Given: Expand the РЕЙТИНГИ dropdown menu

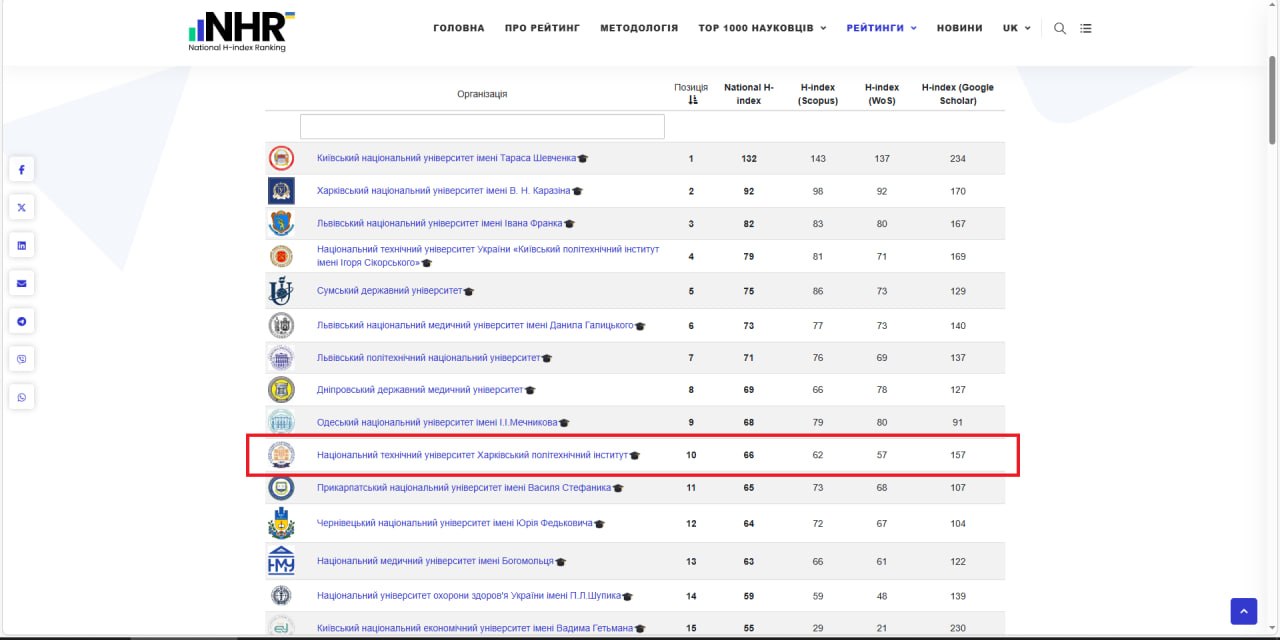Looking at the screenshot, I should pos(881,28).
